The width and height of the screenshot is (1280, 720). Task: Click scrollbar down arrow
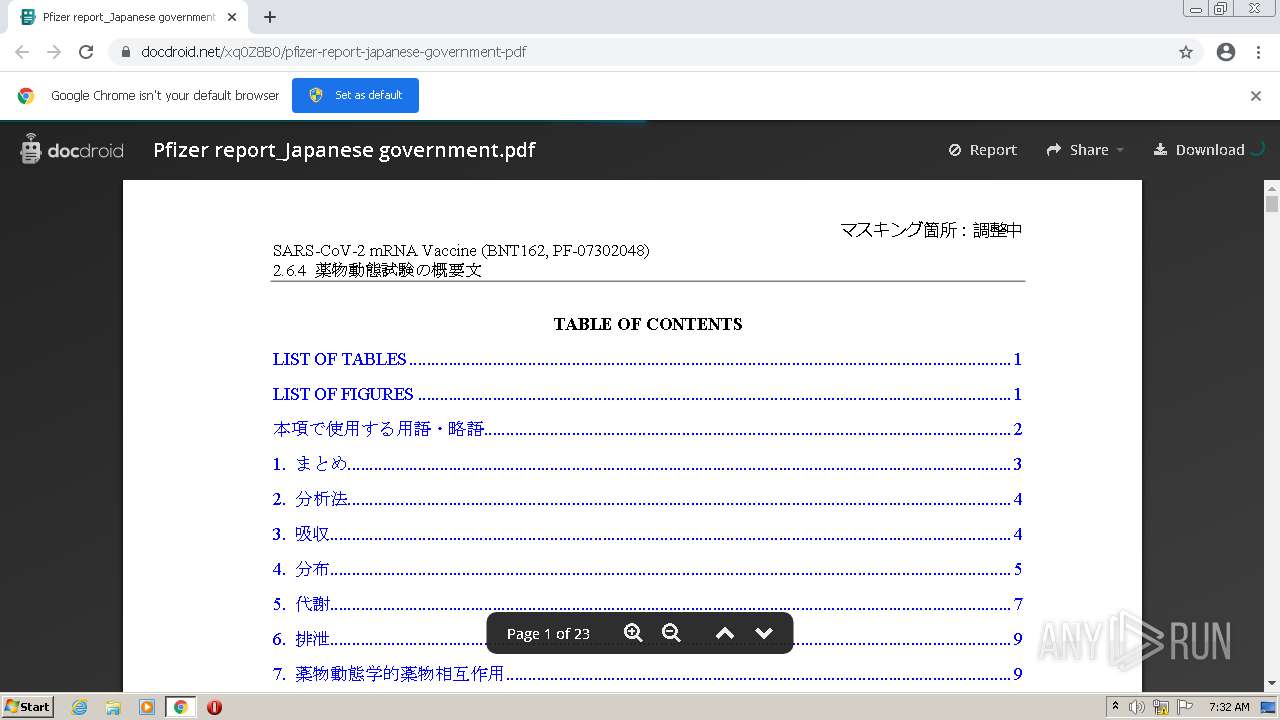pos(1272,684)
